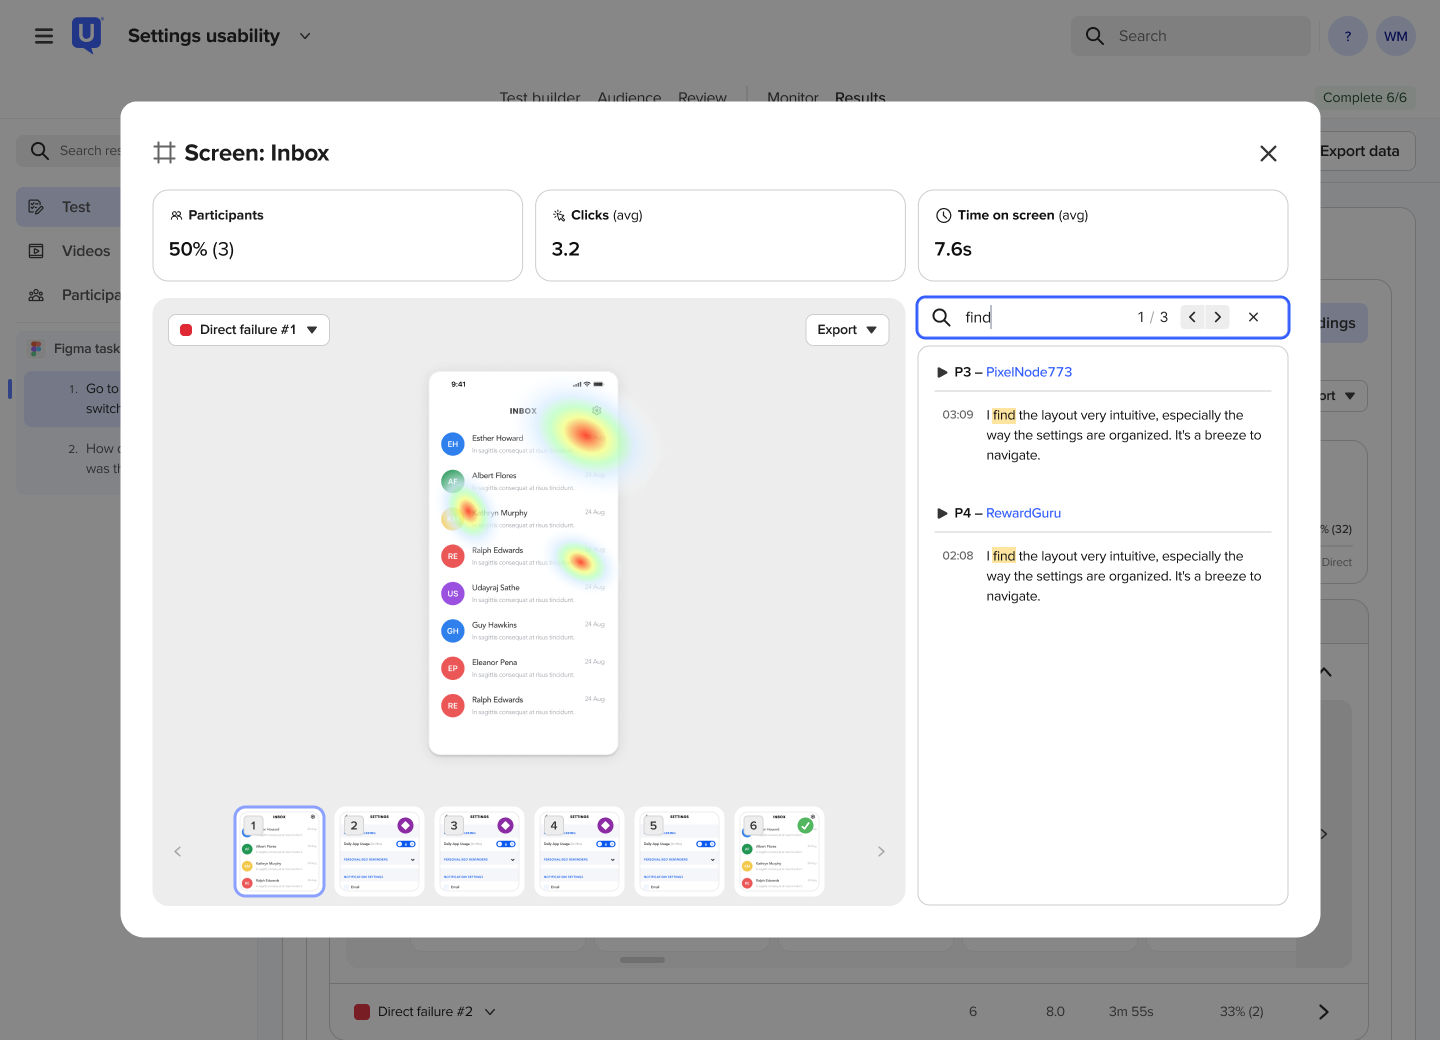Open the hamburger menu icon
1440x1040 pixels.
pyautogui.click(x=44, y=36)
